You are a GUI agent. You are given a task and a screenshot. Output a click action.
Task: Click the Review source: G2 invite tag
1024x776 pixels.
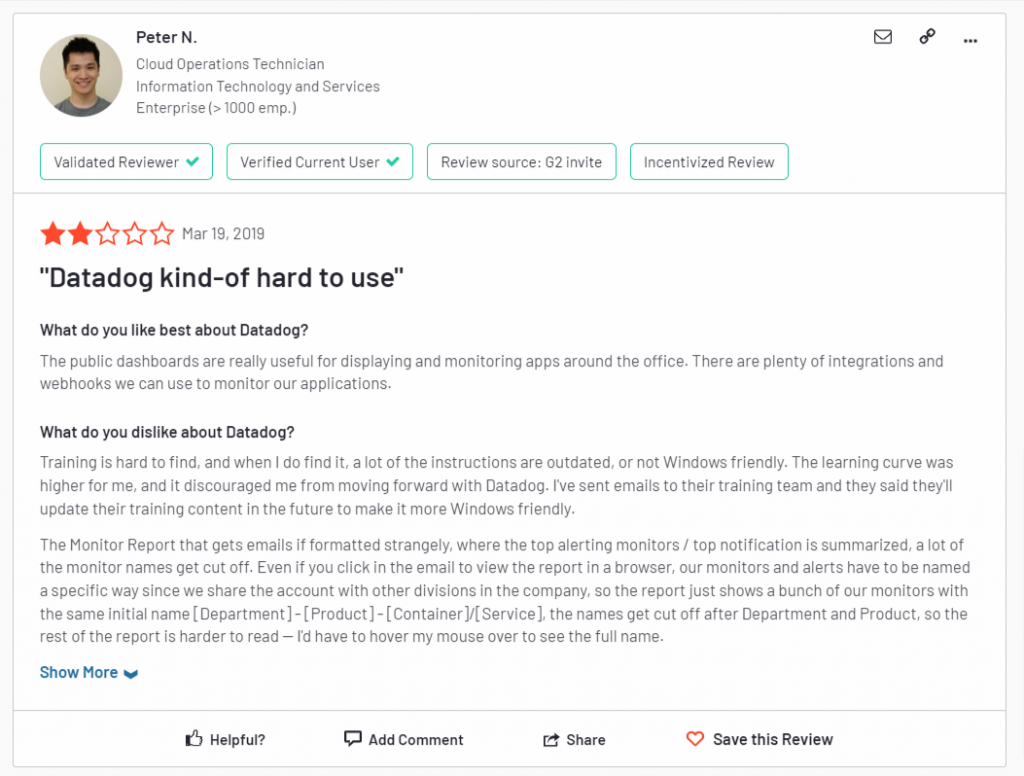click(x=521, y=162)
